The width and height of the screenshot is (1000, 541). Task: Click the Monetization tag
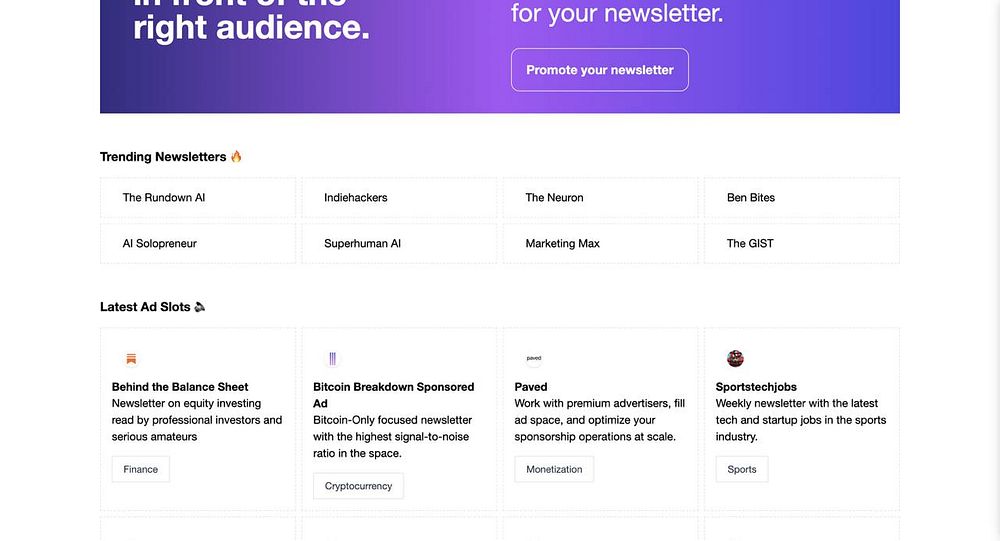pos(554,469)
